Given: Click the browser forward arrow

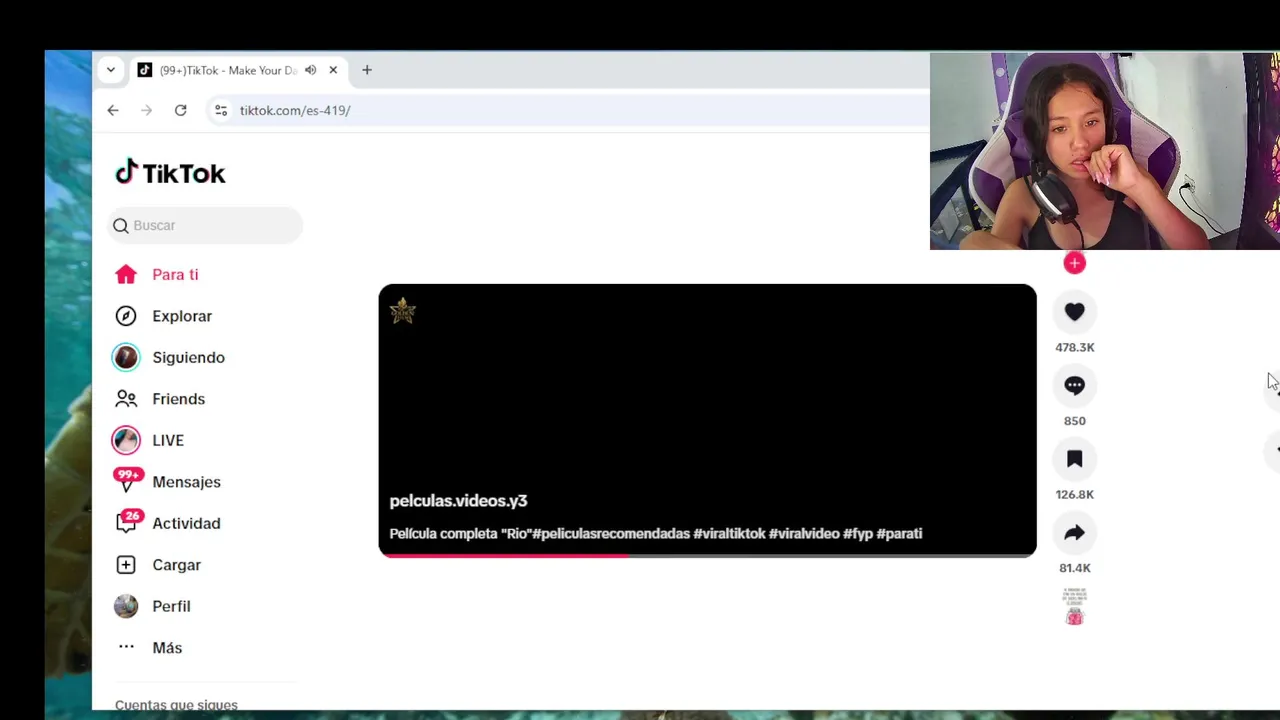Looking at the screenshot, I should click(147, 110).
